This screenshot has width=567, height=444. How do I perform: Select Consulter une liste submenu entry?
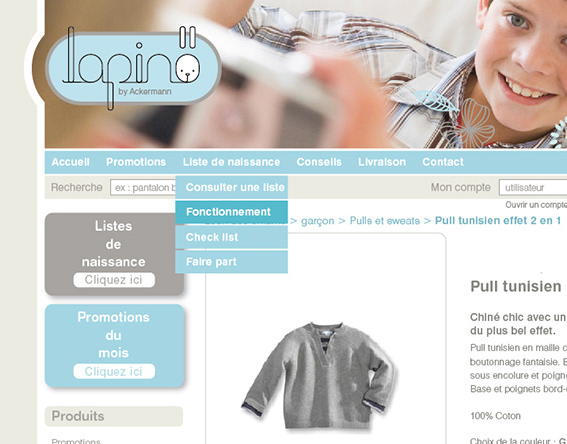[x=231, y=187]
